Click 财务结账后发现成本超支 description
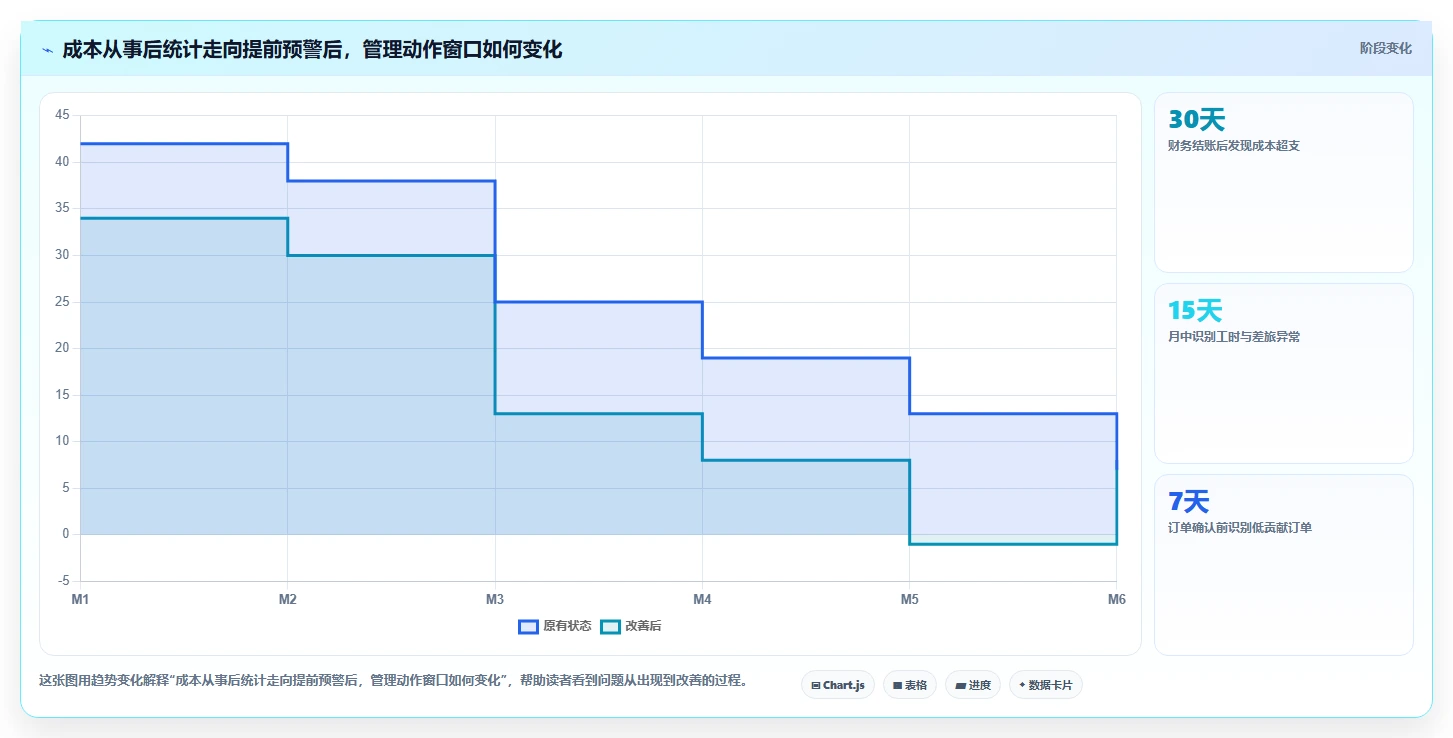Viewport: 1453px width, 738px height. point(1234,146)
